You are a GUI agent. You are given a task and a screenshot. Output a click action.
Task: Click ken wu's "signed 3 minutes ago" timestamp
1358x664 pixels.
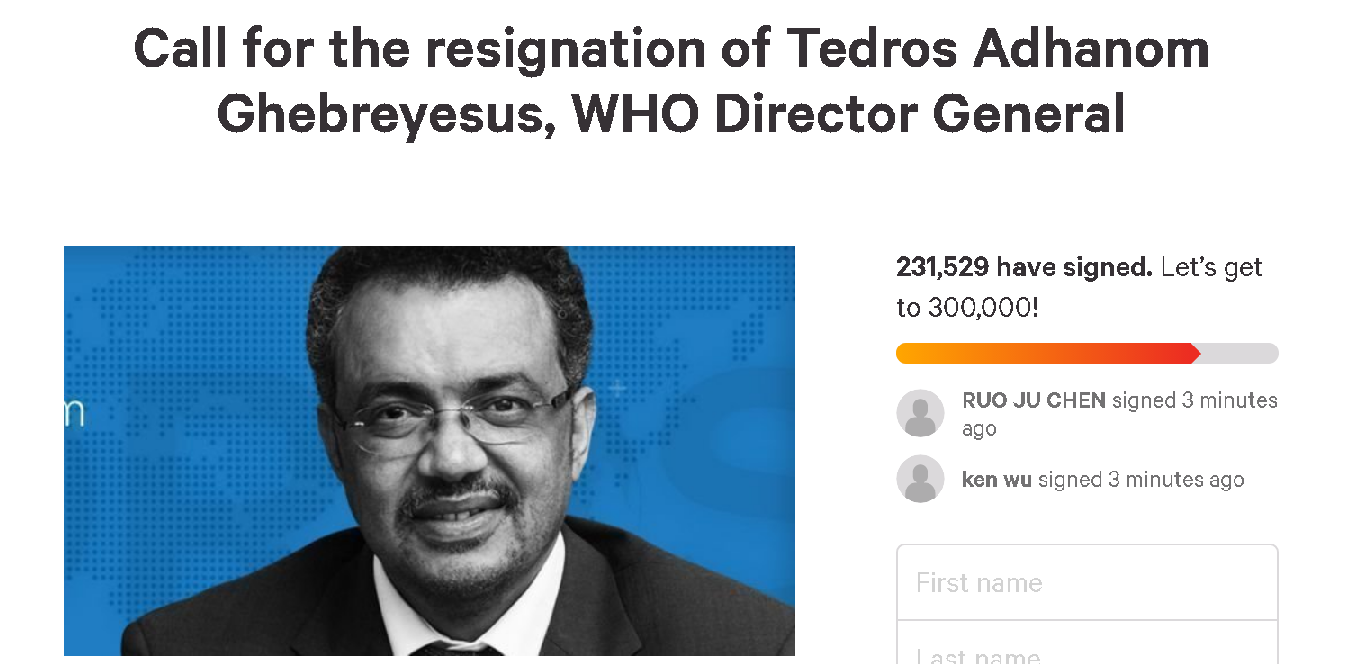(1141, 480)
